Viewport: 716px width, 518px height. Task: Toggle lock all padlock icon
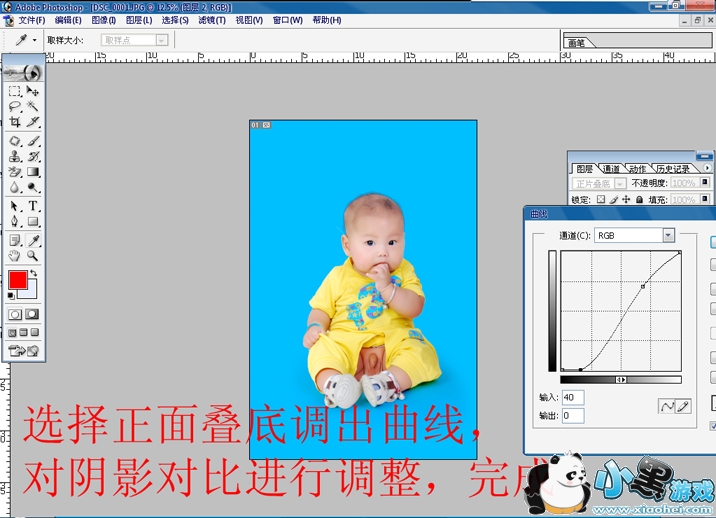[x=639, y=199]
